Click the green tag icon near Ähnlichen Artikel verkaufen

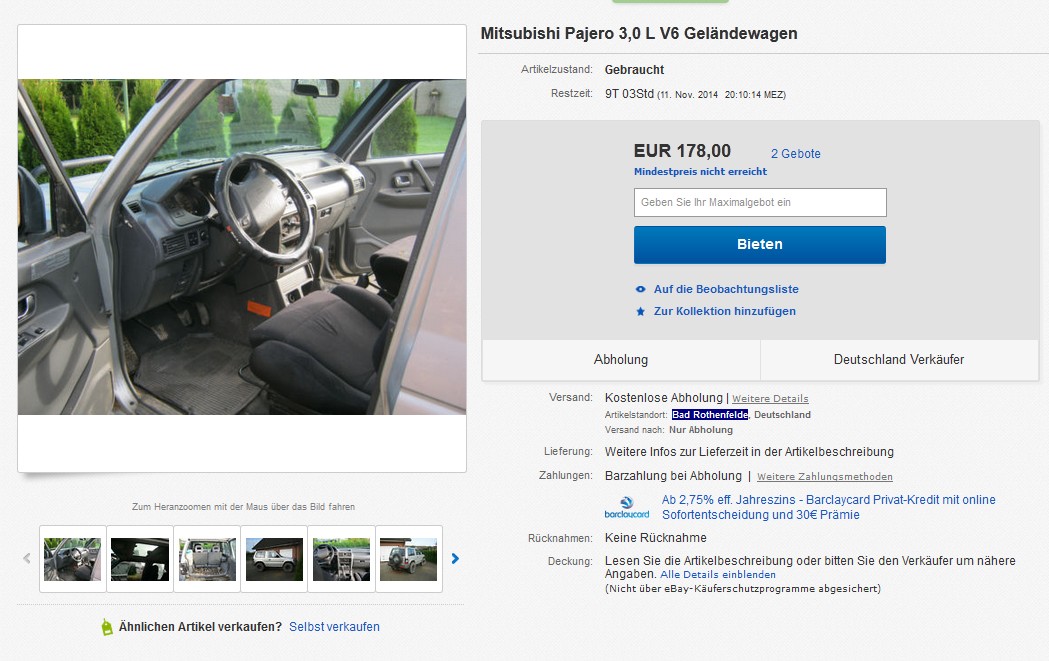click(107, 627)
